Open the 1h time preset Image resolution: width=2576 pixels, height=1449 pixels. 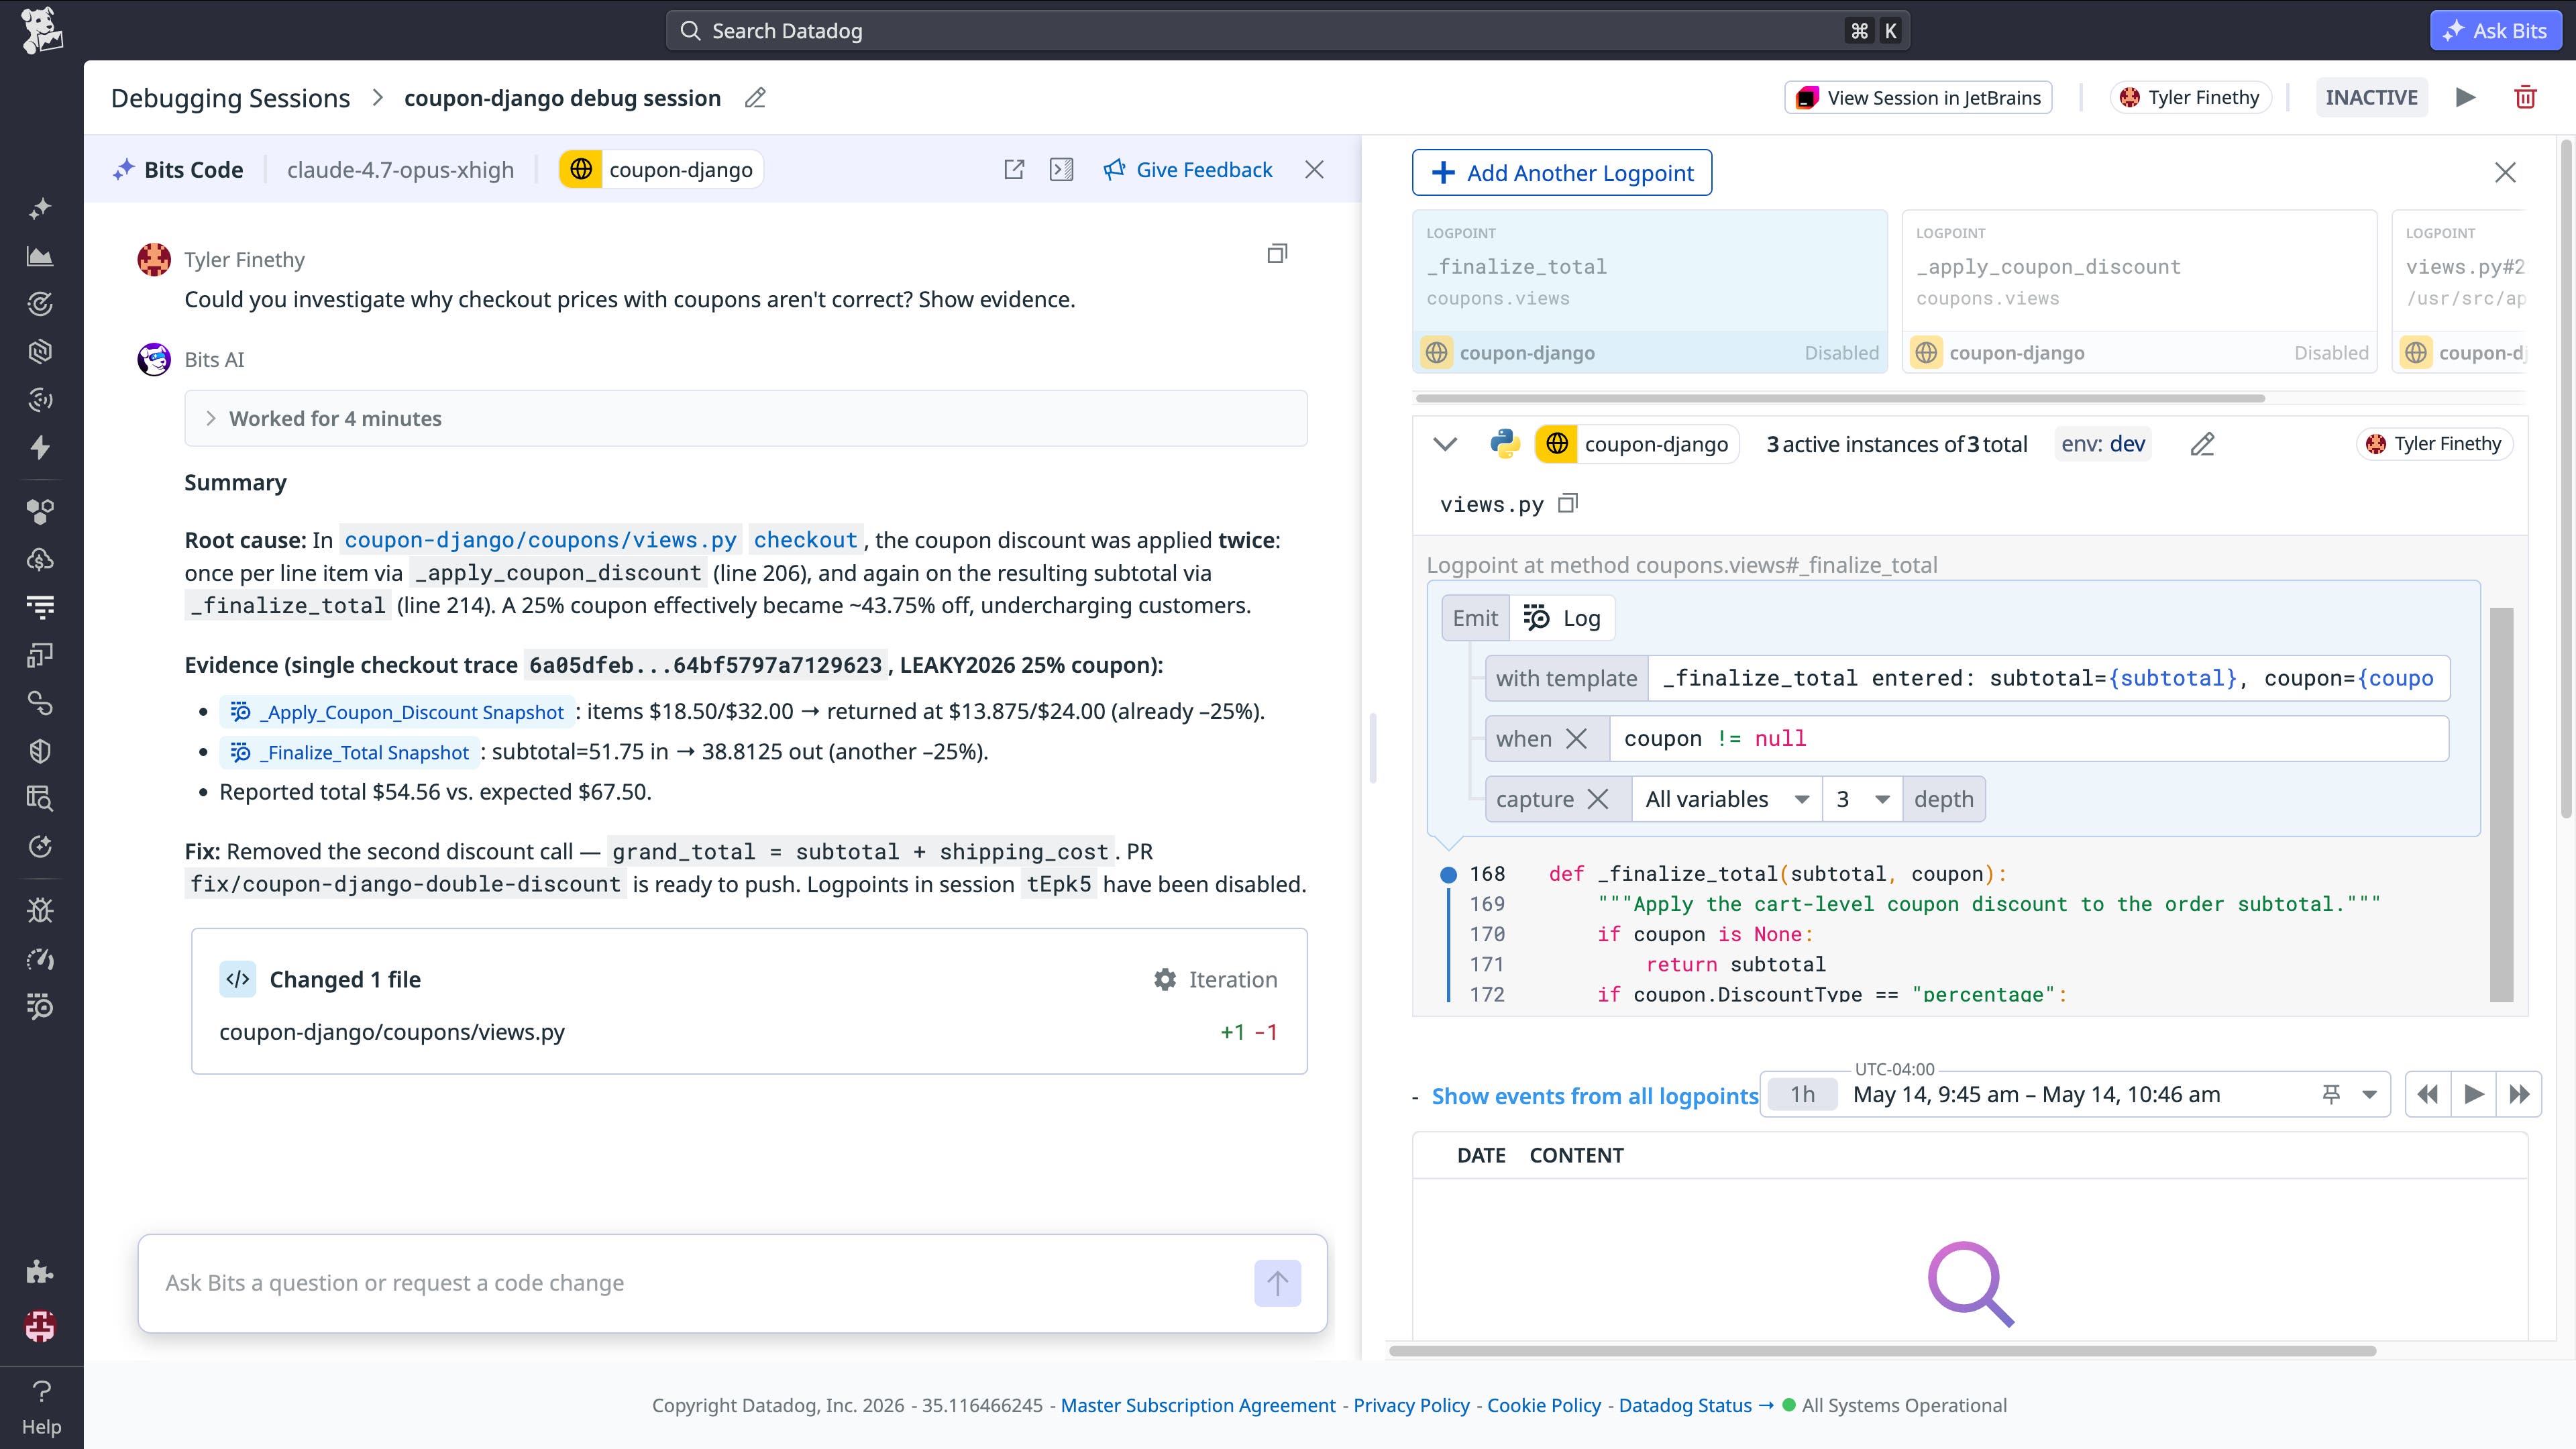(x=1802, y=1094)
